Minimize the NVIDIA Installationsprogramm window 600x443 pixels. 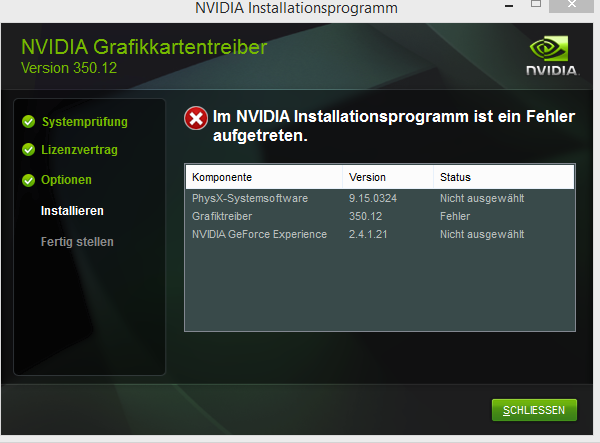(509, 6)
